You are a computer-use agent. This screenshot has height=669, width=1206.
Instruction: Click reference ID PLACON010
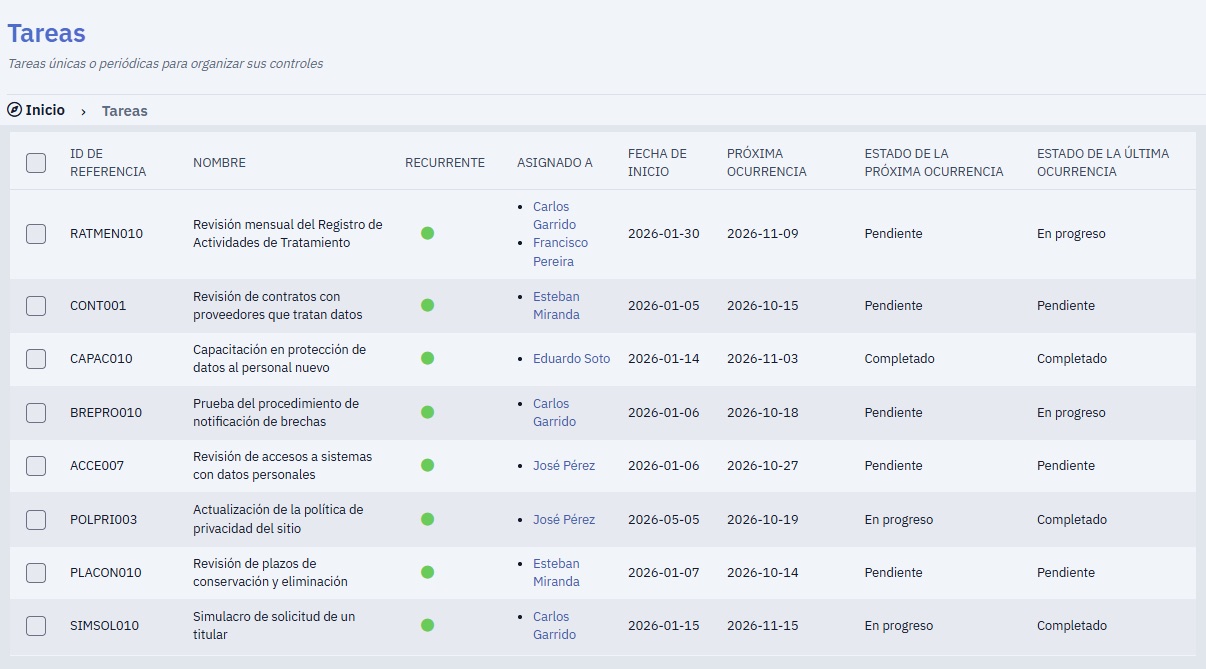(105, 572)
